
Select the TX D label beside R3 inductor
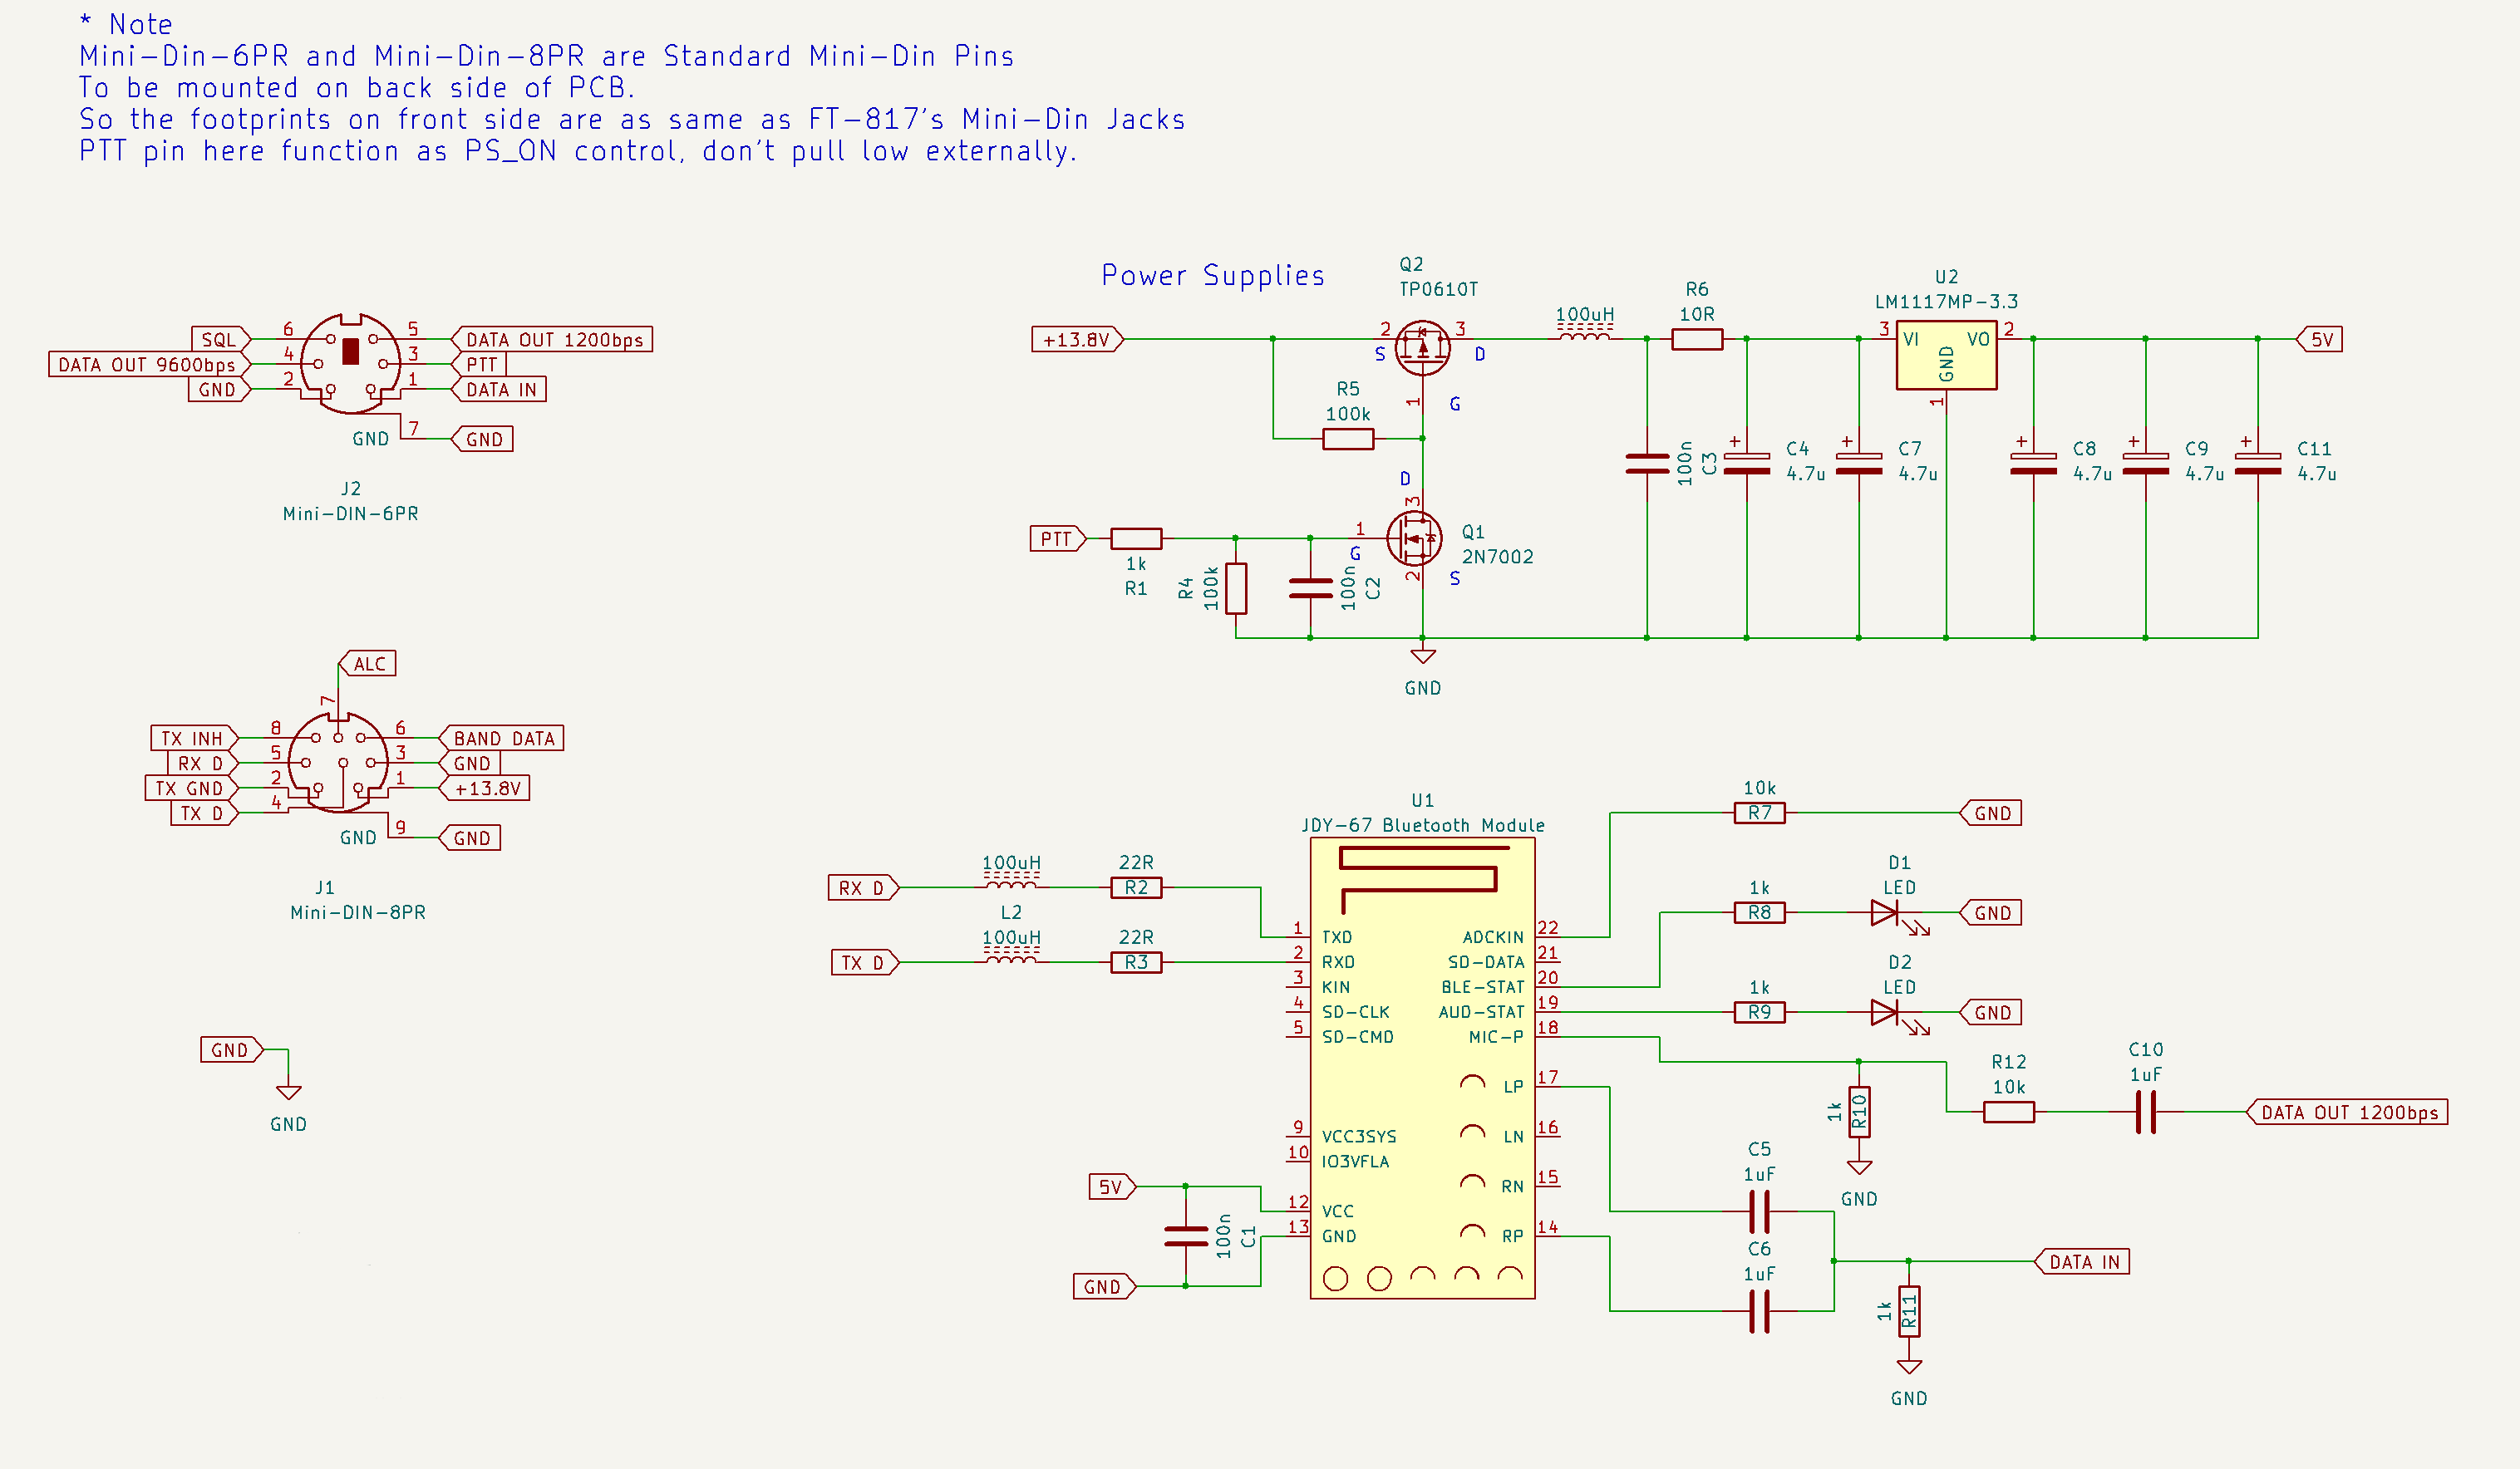coord(865,962)
